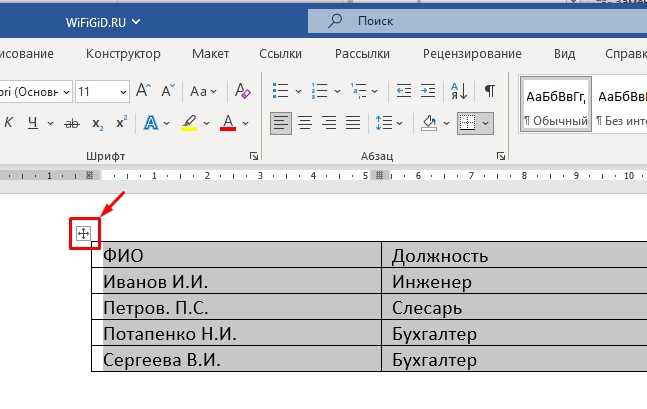Open the Конструктор tab
647x409 pixels.
(123, 54)
